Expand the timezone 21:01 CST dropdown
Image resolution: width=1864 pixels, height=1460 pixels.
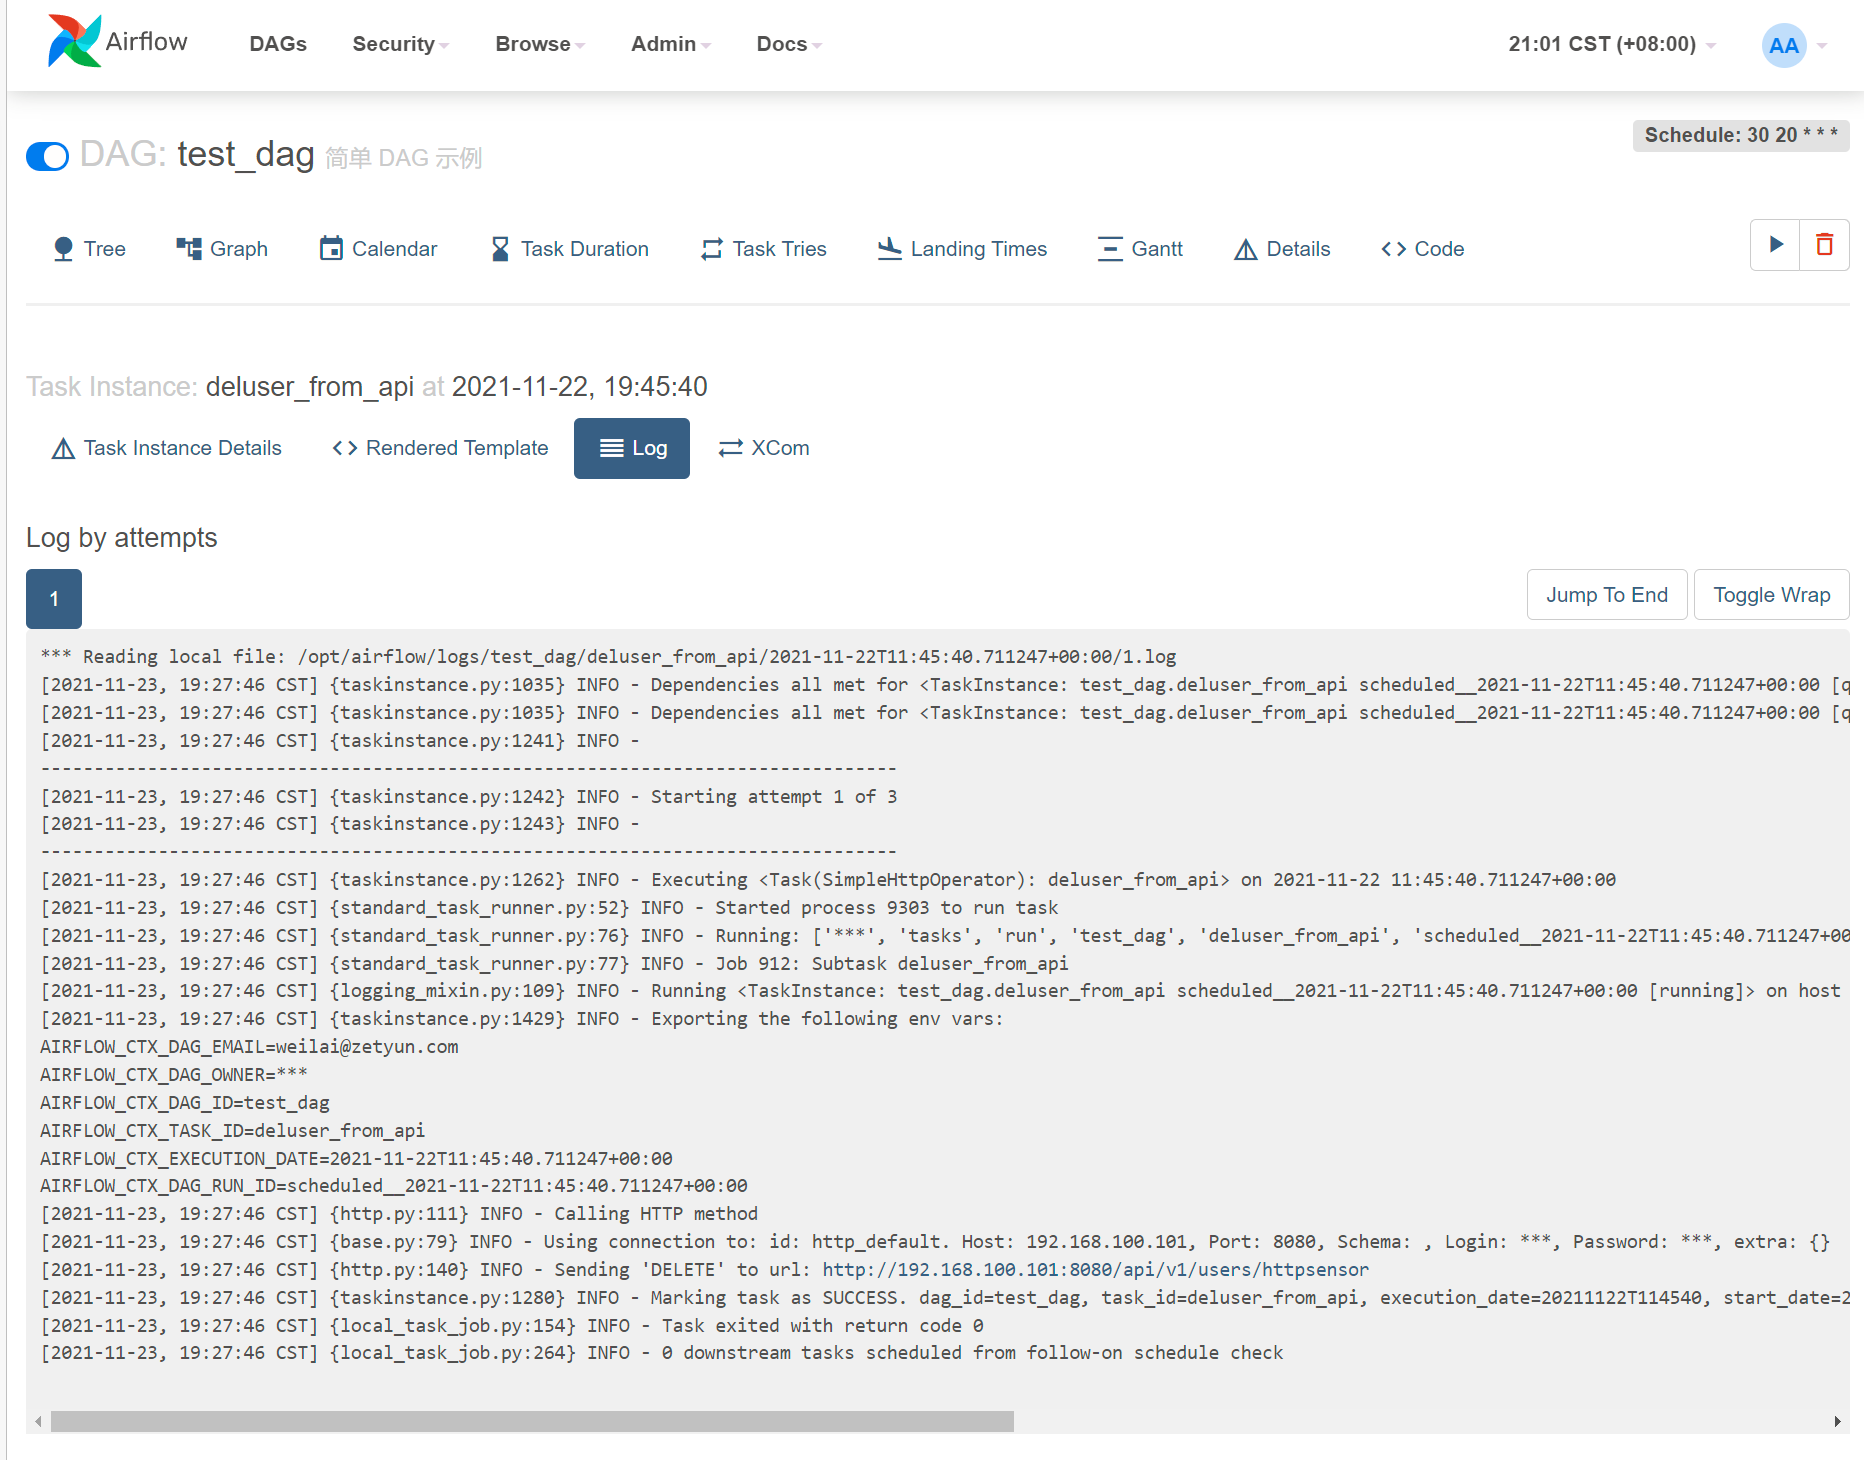coord(1611,44)
